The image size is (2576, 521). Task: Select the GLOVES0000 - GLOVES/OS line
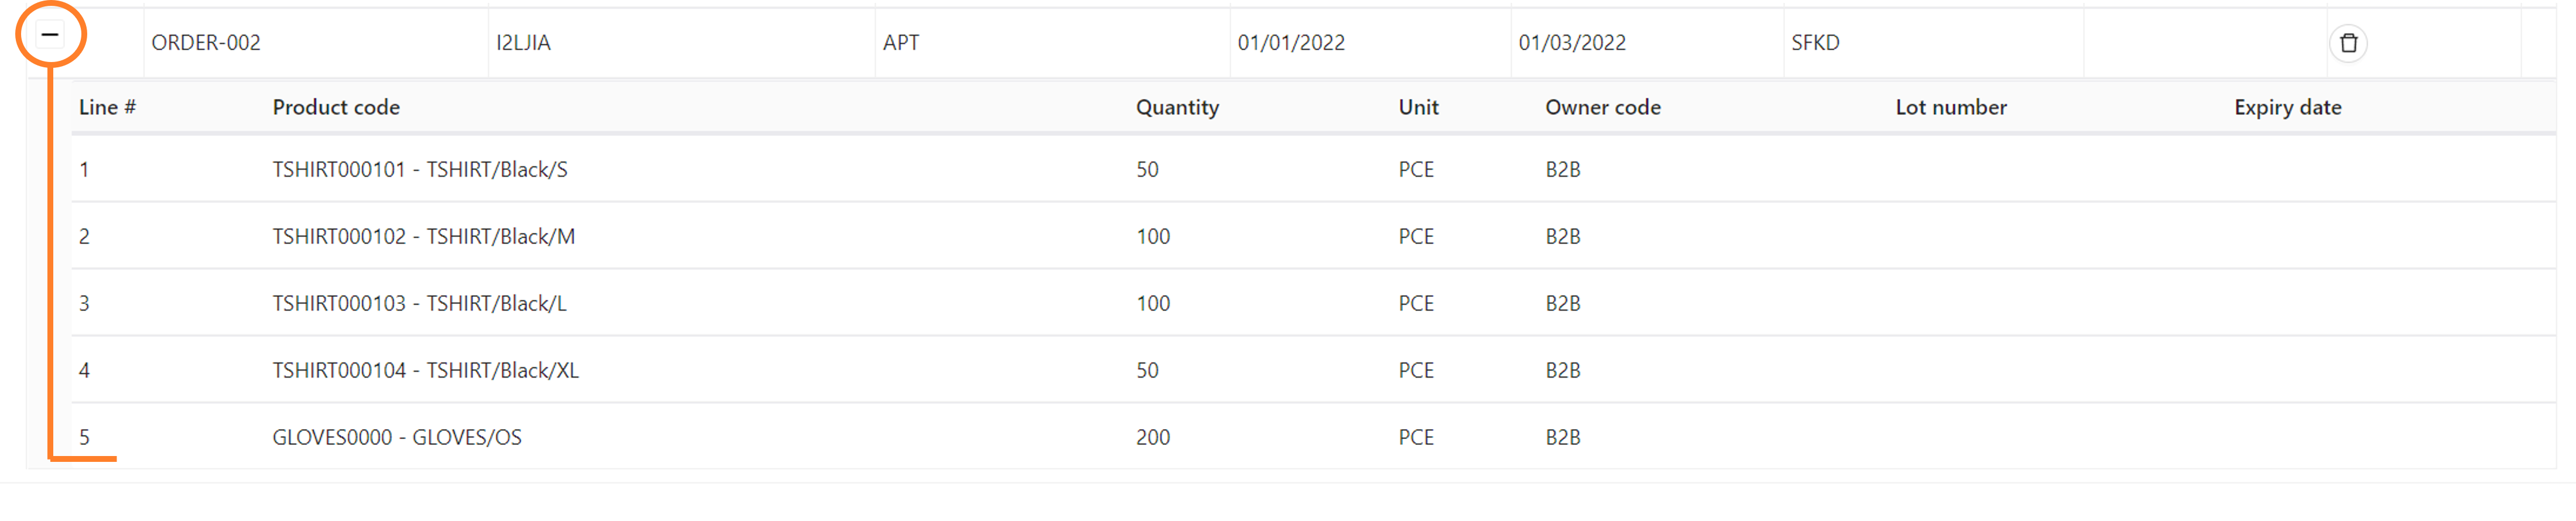397,438
